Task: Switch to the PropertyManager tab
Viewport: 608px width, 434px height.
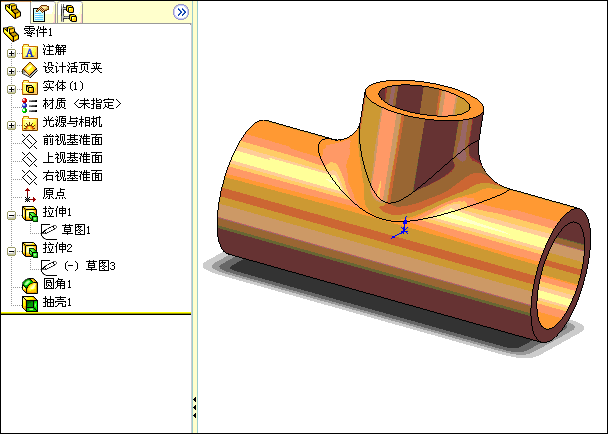Action: [42, 12]
